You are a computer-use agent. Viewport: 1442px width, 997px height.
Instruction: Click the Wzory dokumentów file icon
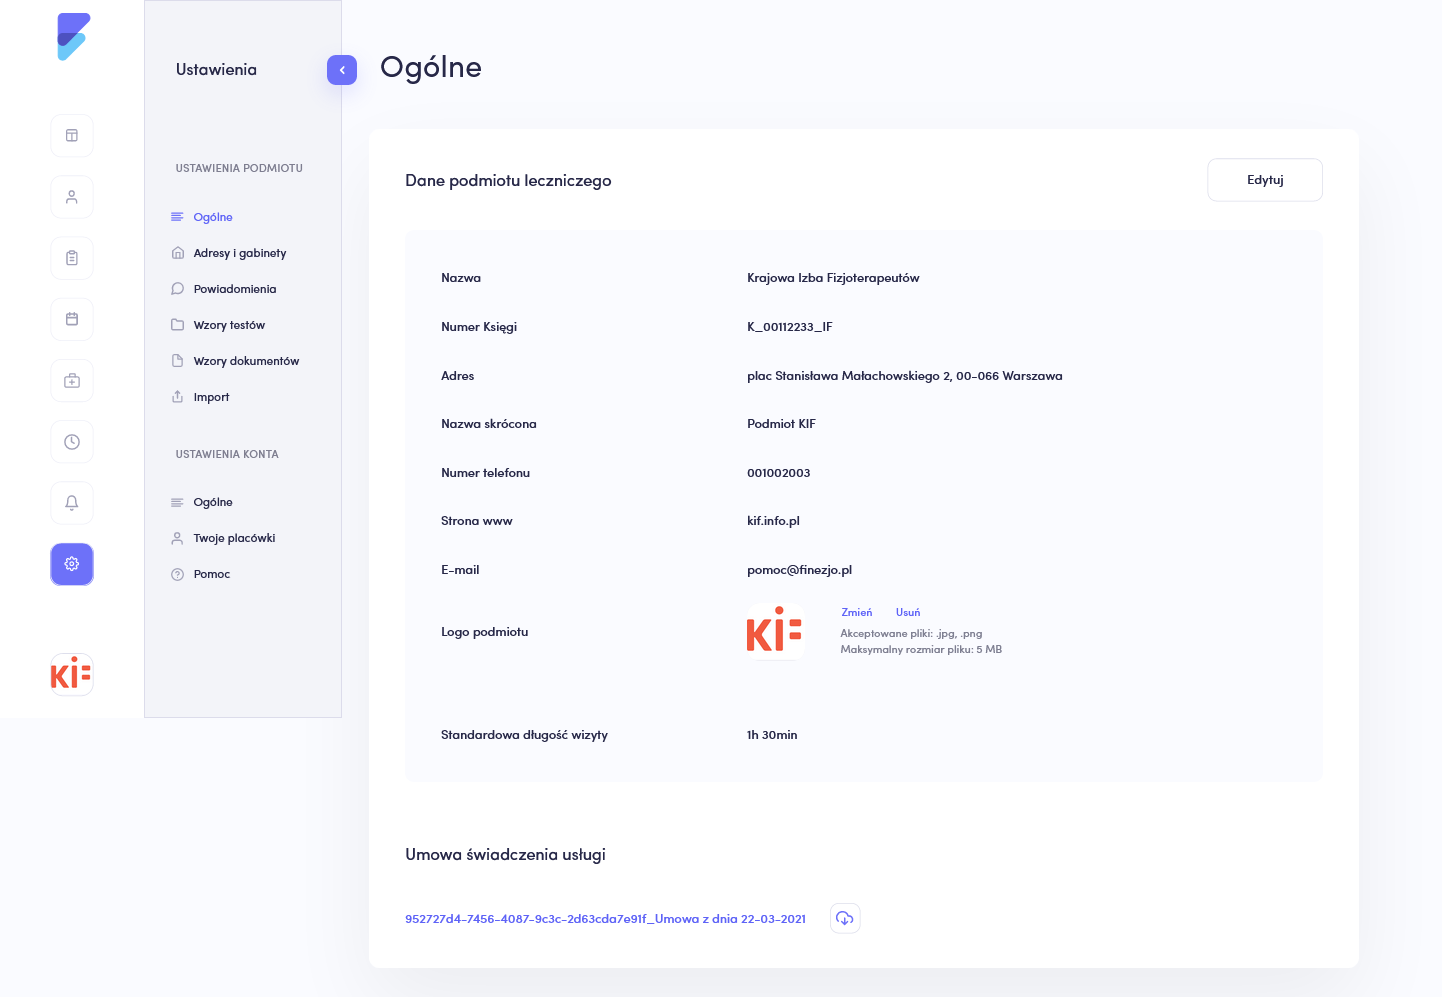(x=177, y=361)
